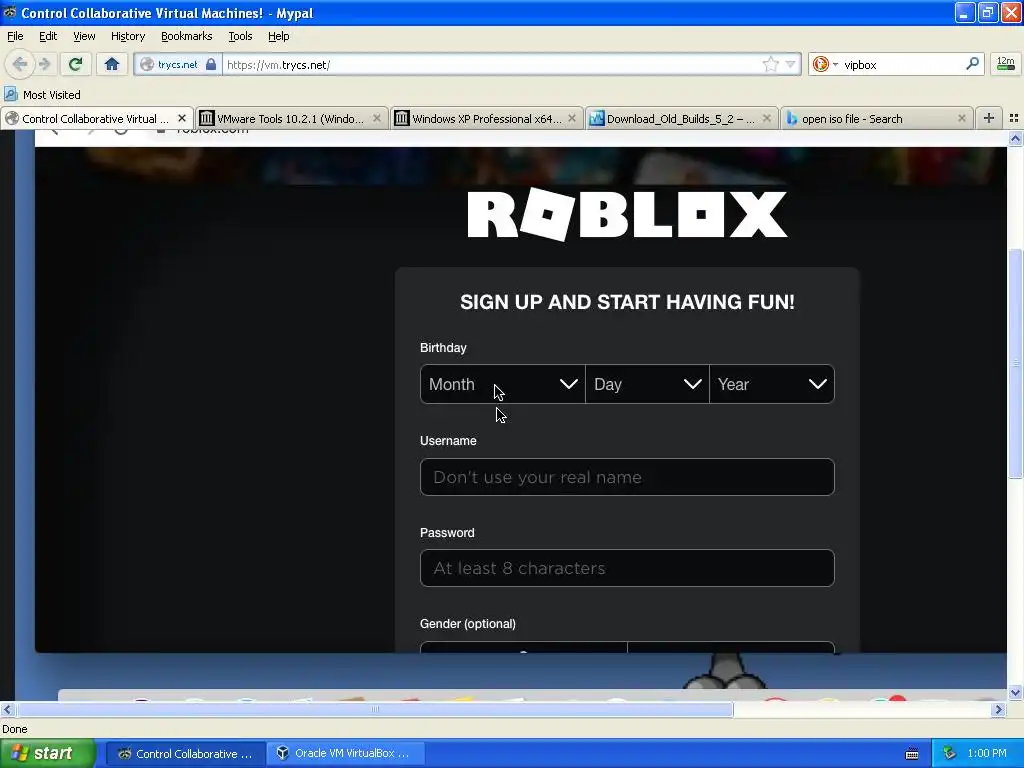Open the Help menu
1024x768 pixels.
click(278, 36)
